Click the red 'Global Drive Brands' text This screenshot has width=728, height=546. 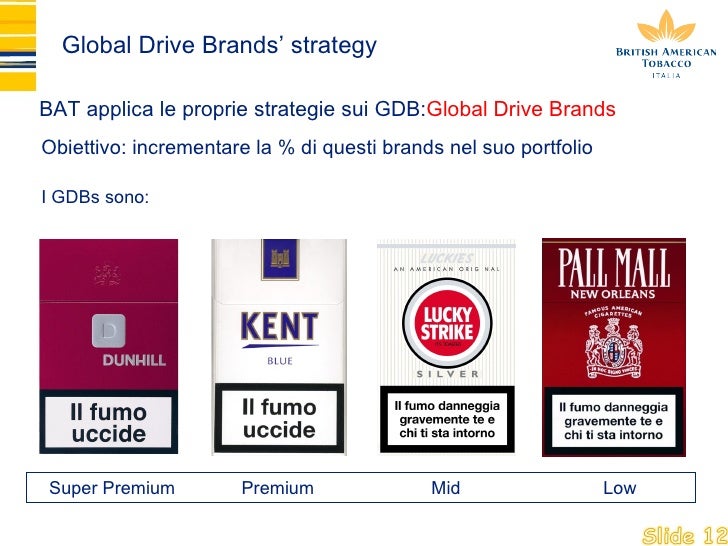coord(521,110)
